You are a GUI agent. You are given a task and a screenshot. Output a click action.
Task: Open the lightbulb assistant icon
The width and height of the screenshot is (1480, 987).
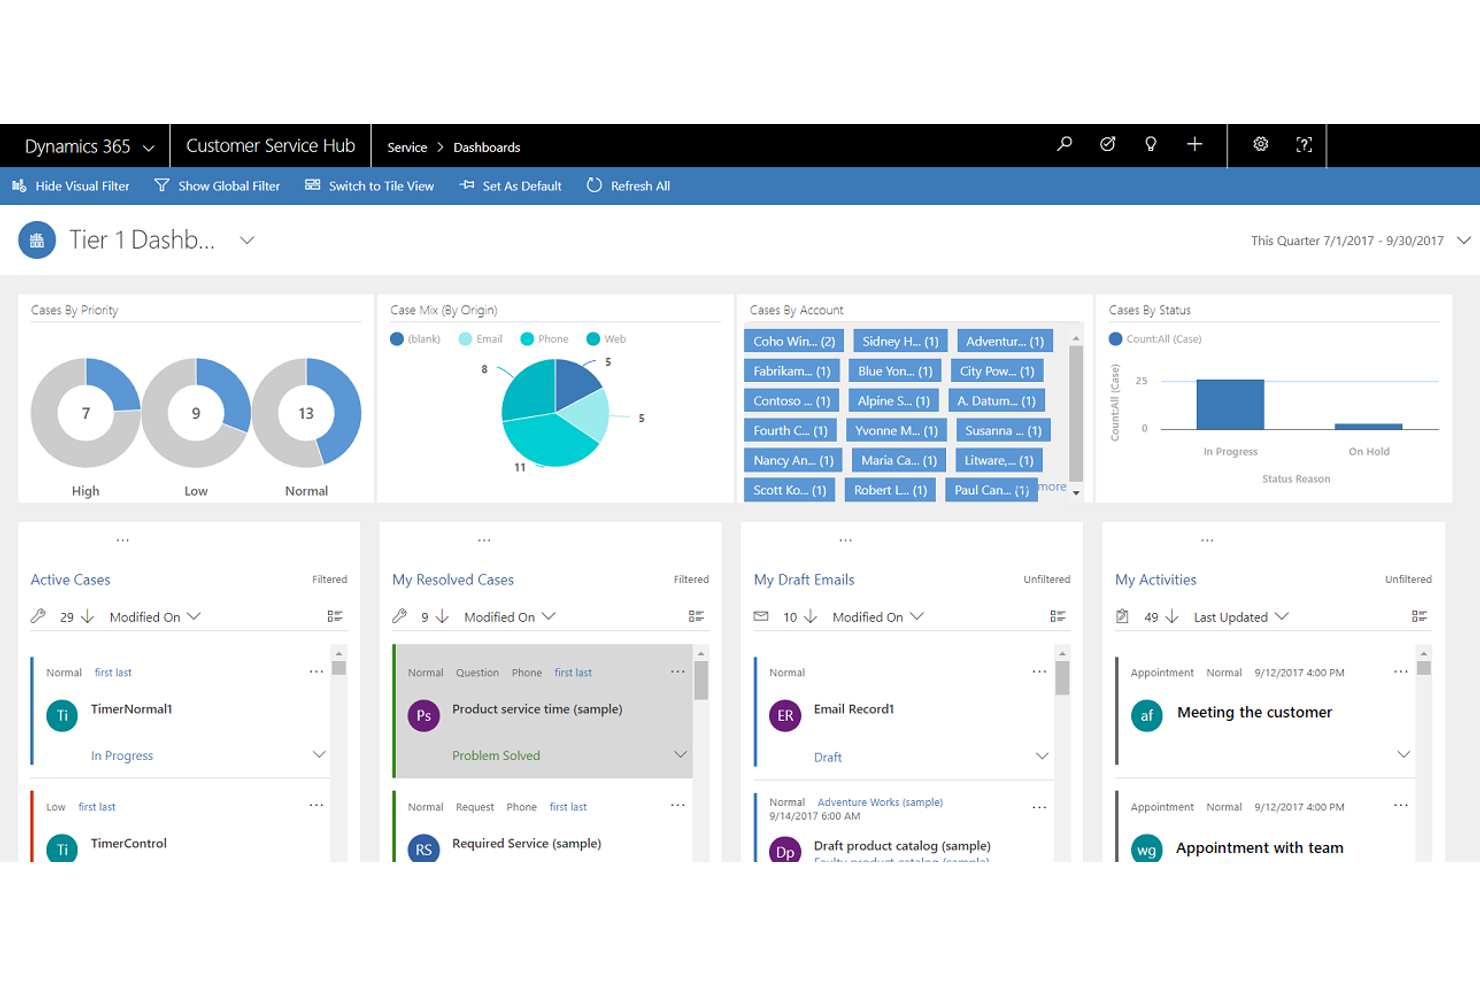(x=1151, y=145)
